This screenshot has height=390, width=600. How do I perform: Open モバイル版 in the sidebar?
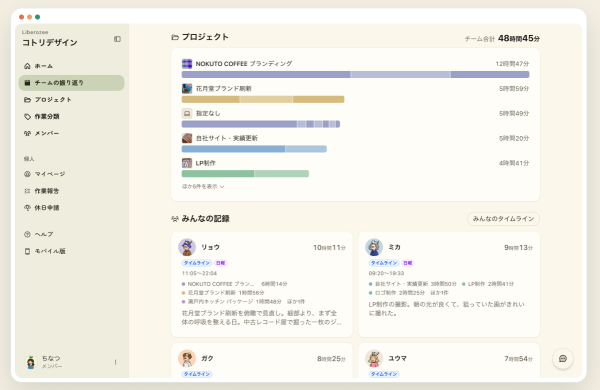click(x=72, y=251)
